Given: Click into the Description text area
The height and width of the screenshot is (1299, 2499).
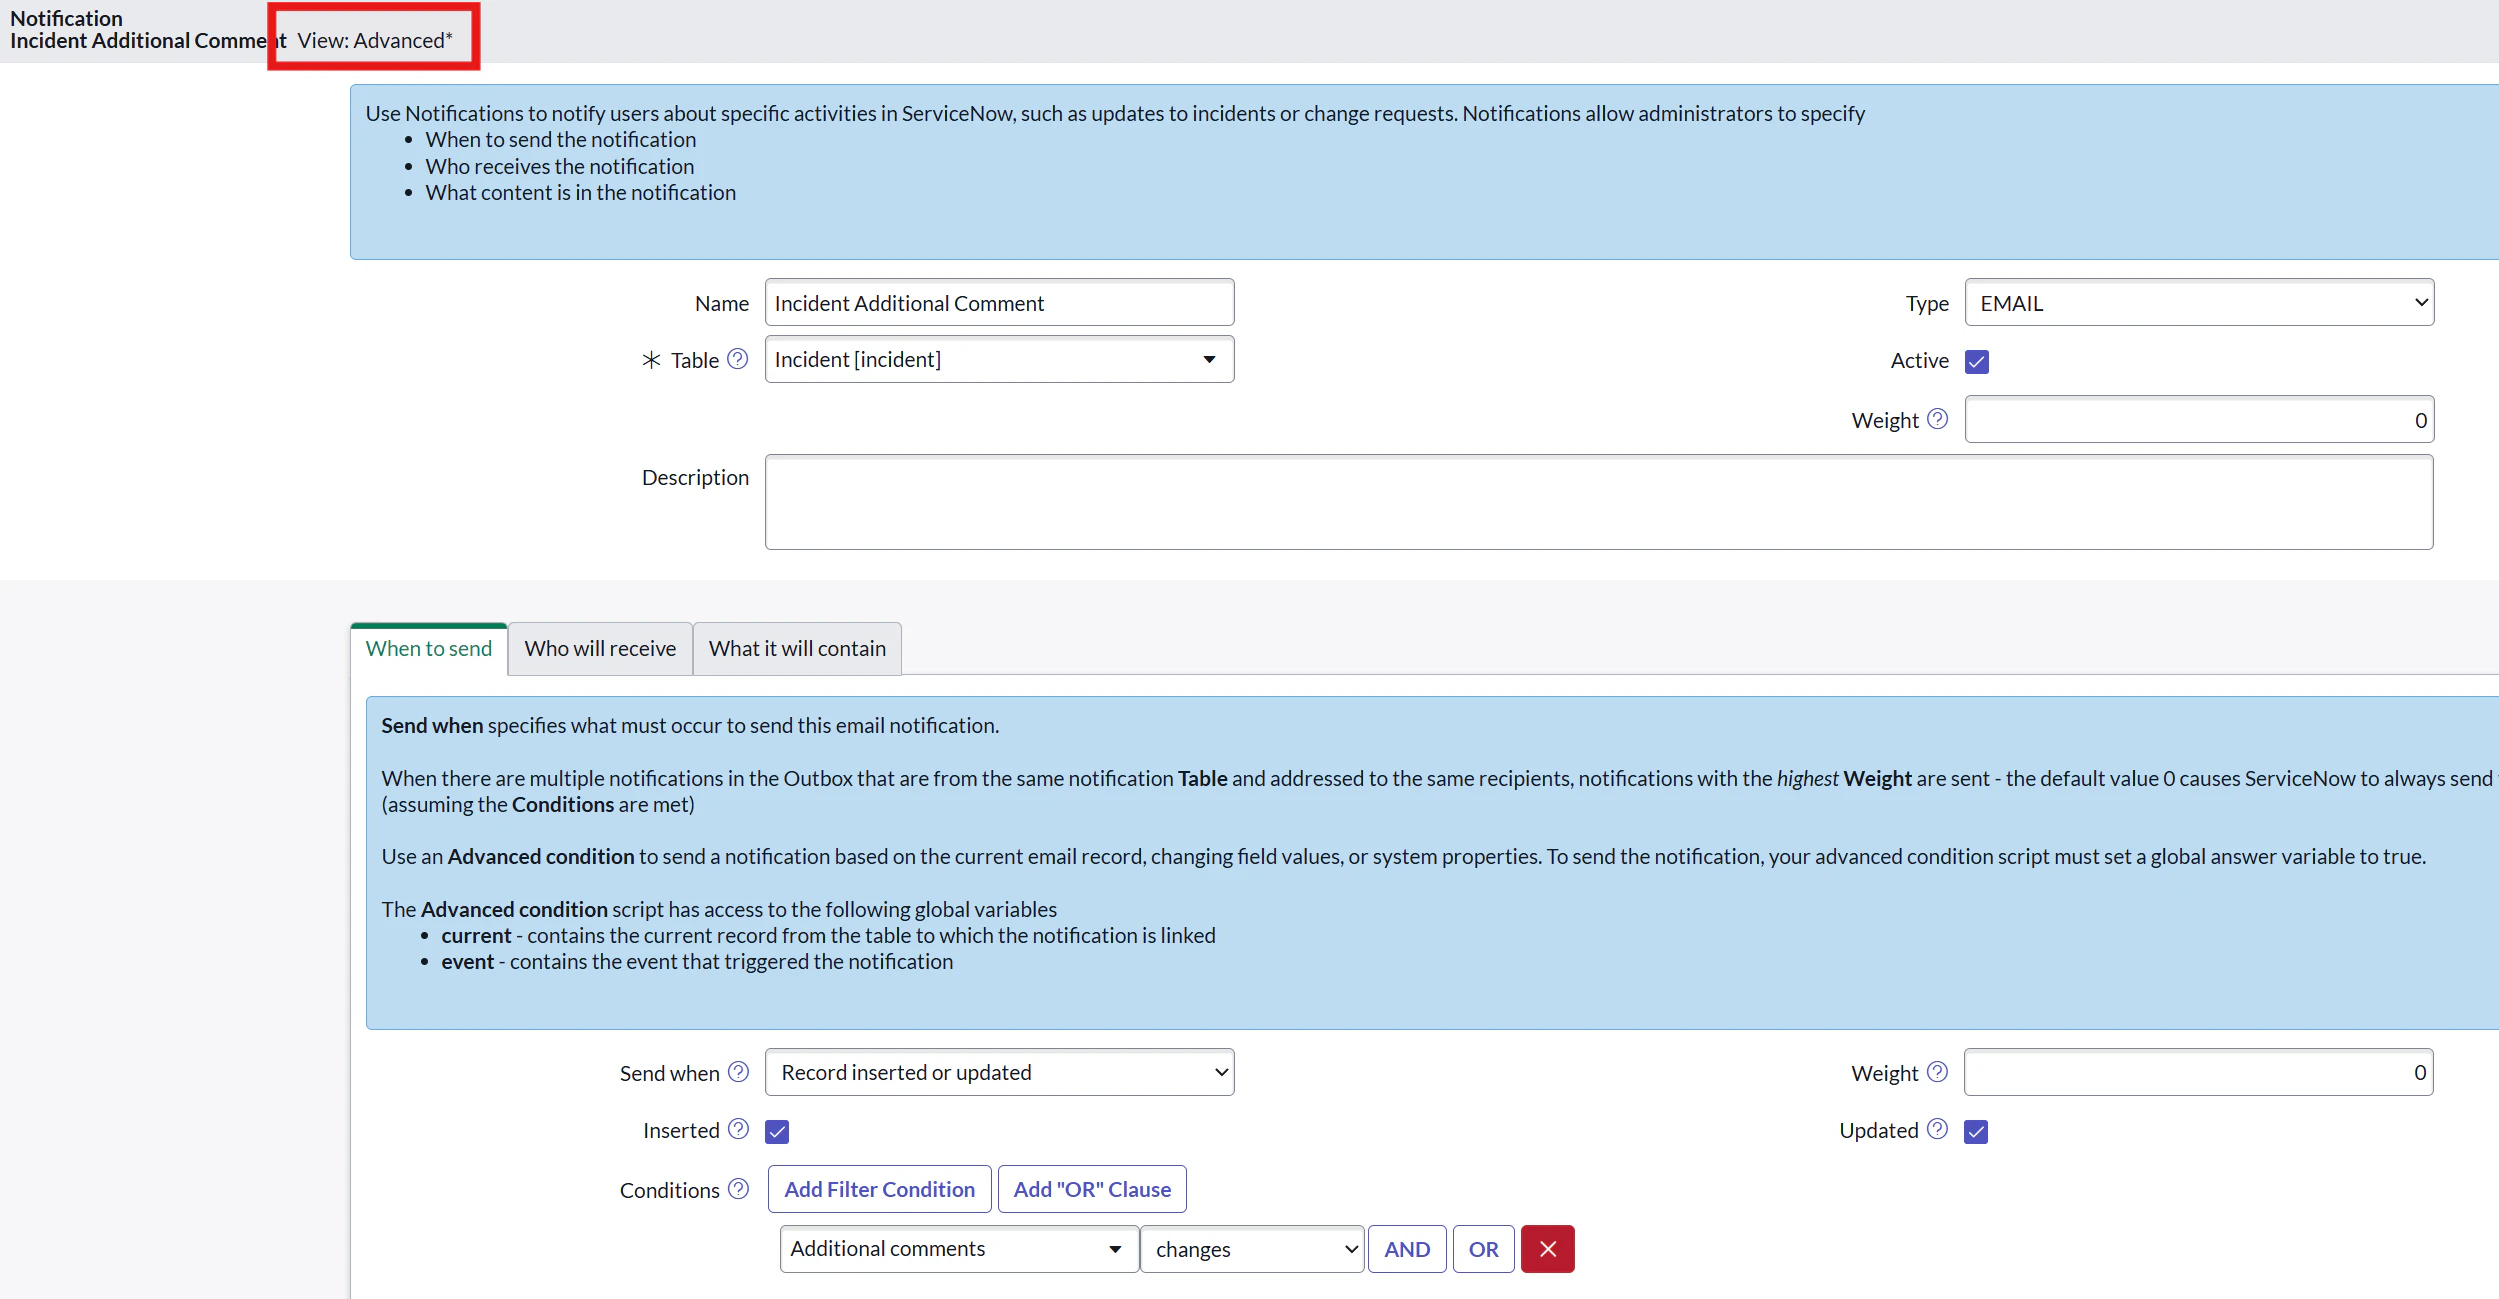Looking at the screenshot, I should [1599, 502].
